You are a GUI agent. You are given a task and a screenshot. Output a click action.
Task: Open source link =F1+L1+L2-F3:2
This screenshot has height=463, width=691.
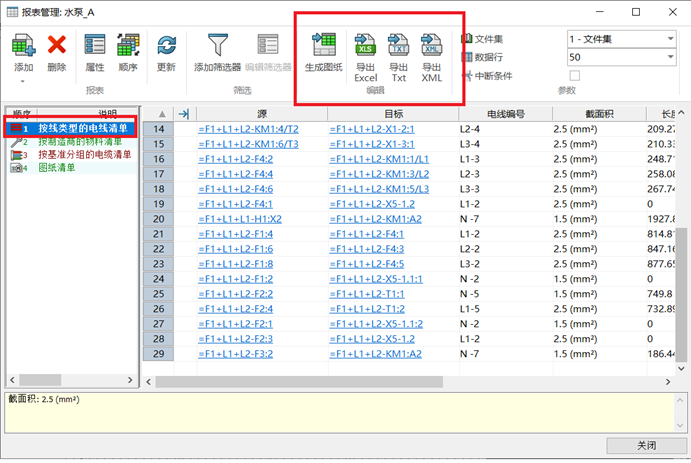tap(235, 354)
